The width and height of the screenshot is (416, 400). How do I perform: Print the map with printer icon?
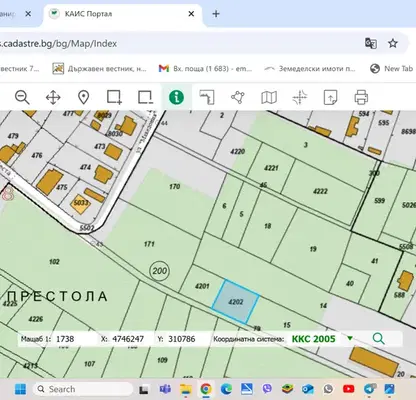[x=361, y=97]
